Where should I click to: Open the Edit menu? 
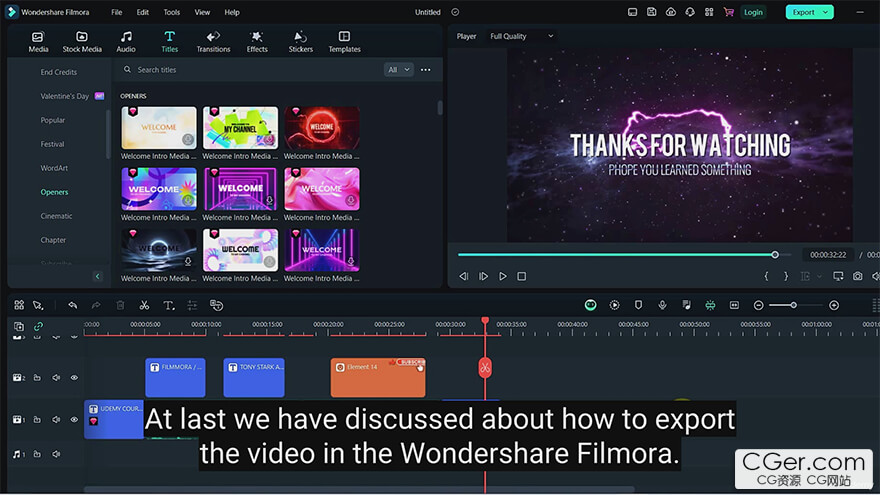click(x=143, y=12)
